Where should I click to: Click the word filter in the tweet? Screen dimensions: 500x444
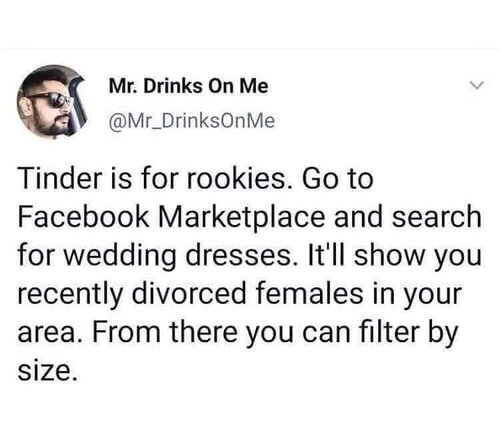[x=390, y=332]
